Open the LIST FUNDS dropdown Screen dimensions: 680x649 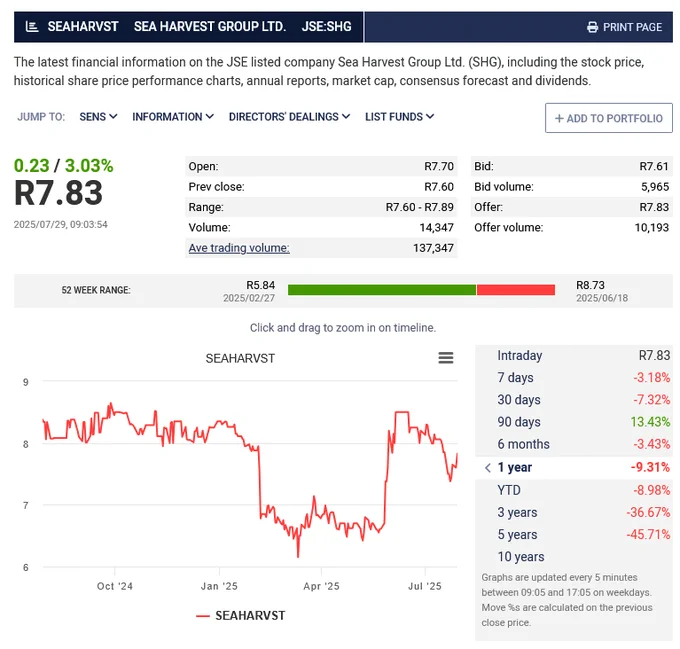click(x=399, y=117)
